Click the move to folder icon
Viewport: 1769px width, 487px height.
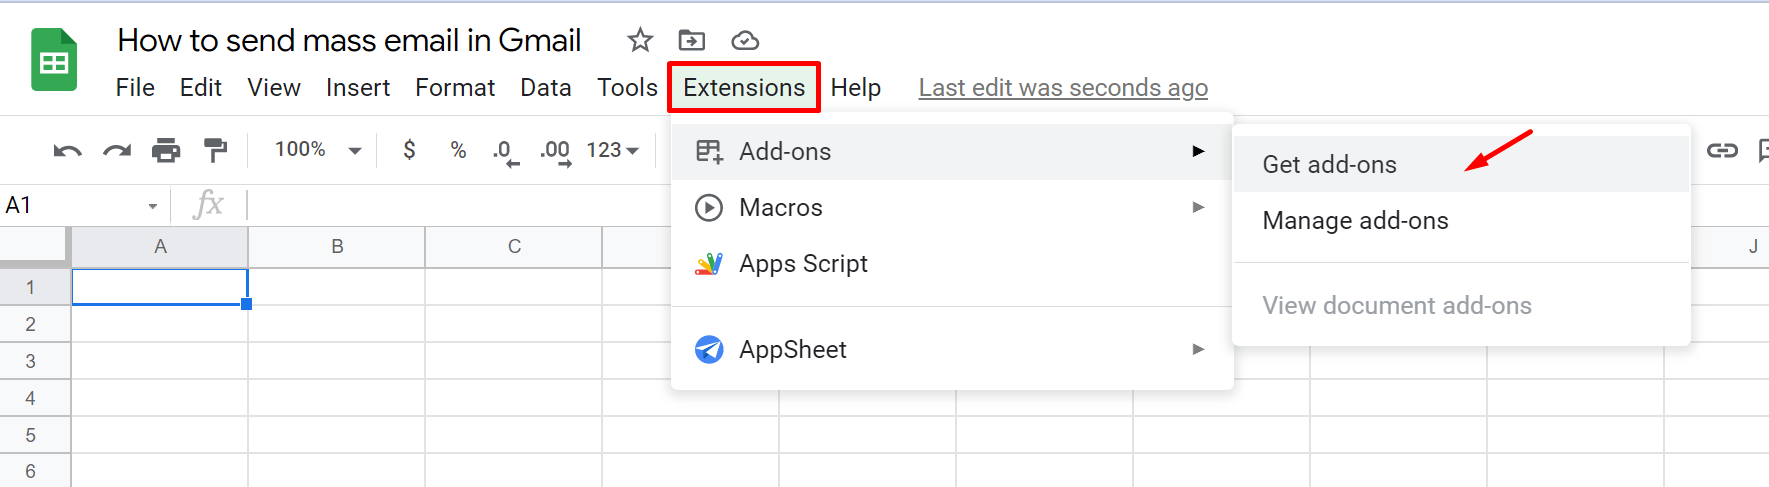pyautogui.click(x=692, y=40)
